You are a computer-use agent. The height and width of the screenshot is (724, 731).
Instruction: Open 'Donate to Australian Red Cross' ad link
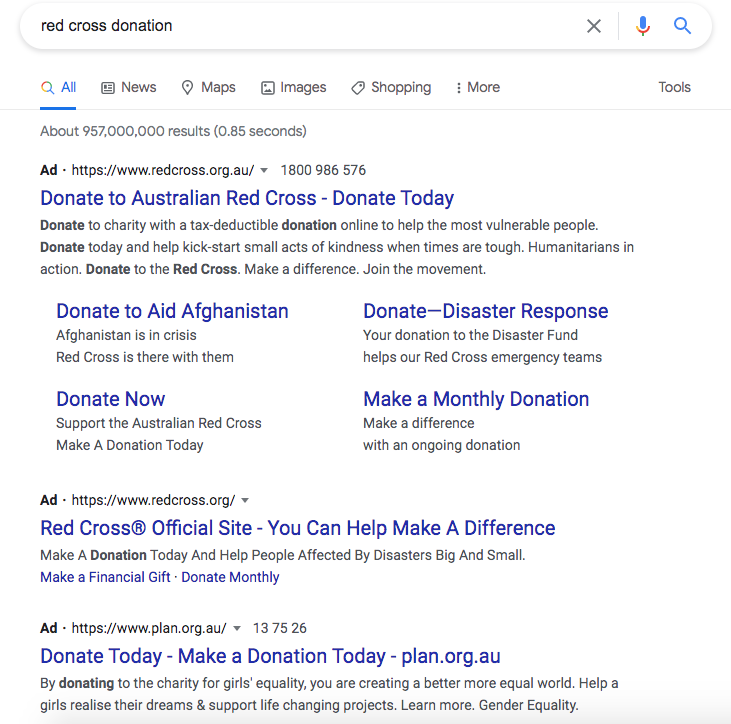click(247, 198)
